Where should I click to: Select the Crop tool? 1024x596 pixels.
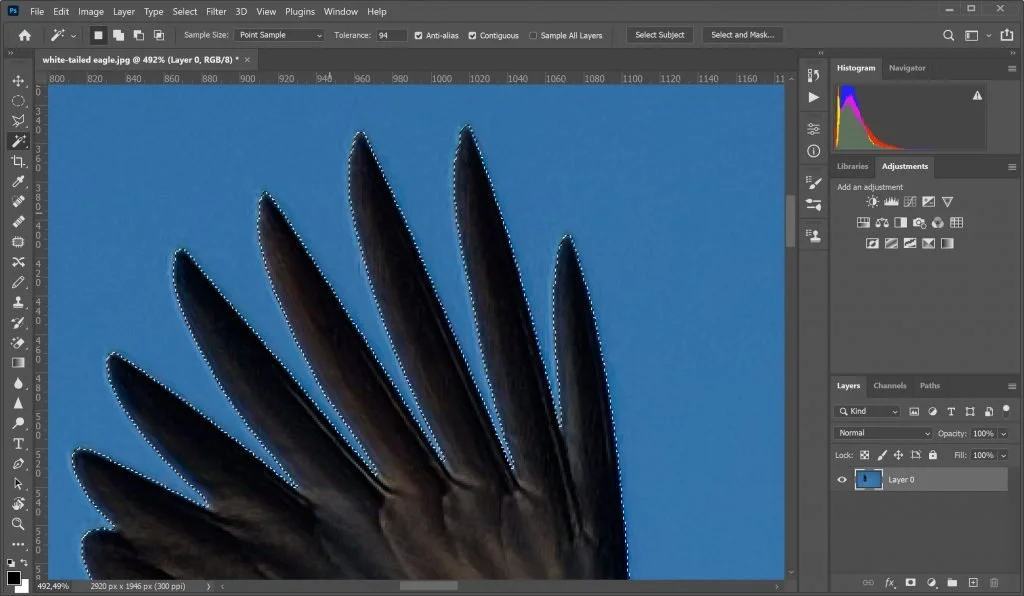tap(18, 161)
